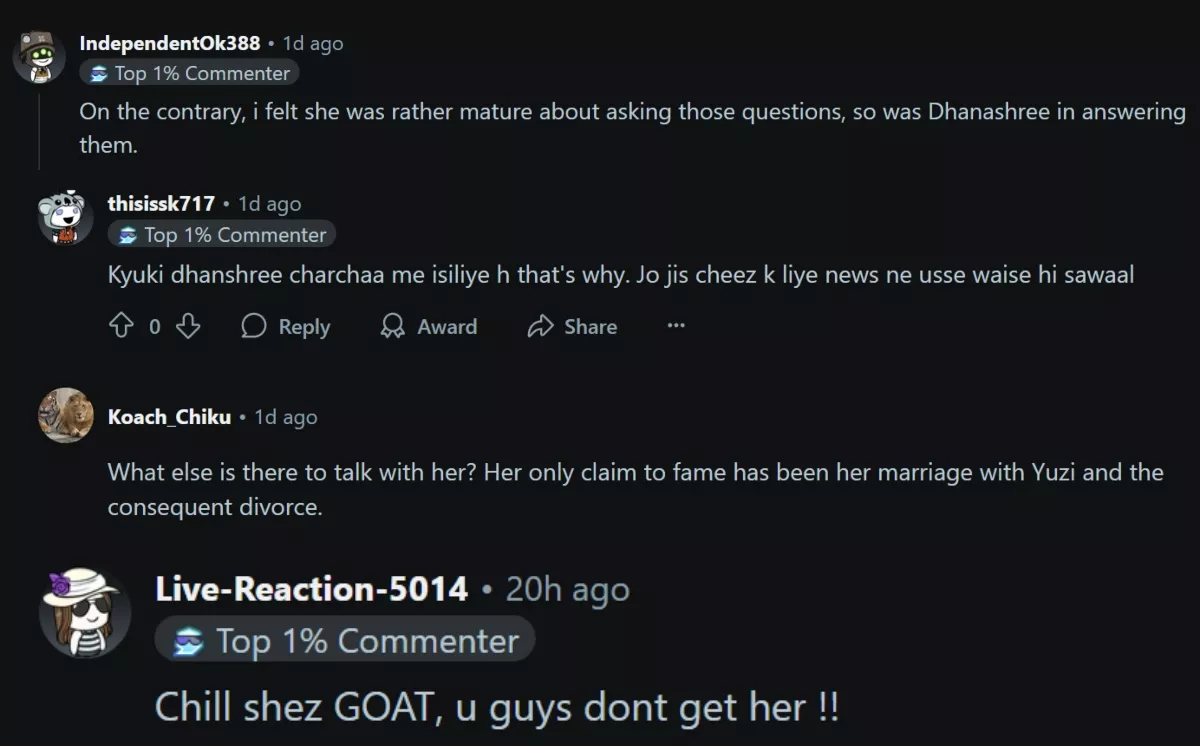The height and width of the screenshot is (746, 1200).
Task: Open thisissk717's snoo avatar
Action: coord(65,215)
